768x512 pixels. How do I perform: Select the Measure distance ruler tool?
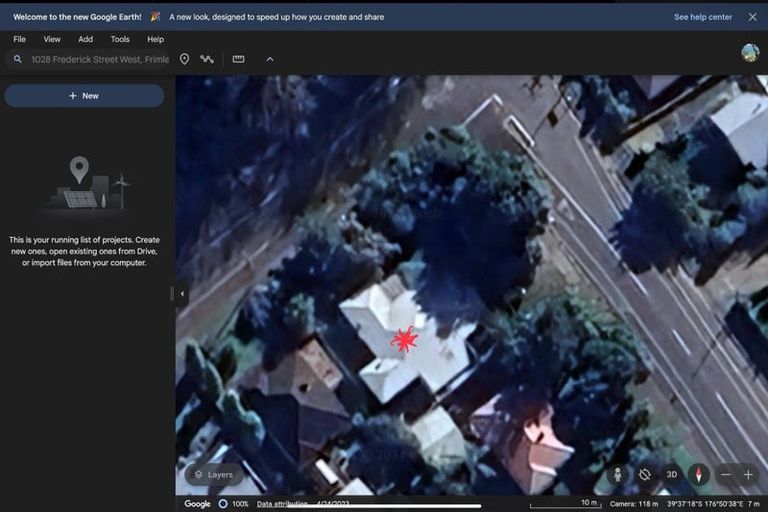238,59
